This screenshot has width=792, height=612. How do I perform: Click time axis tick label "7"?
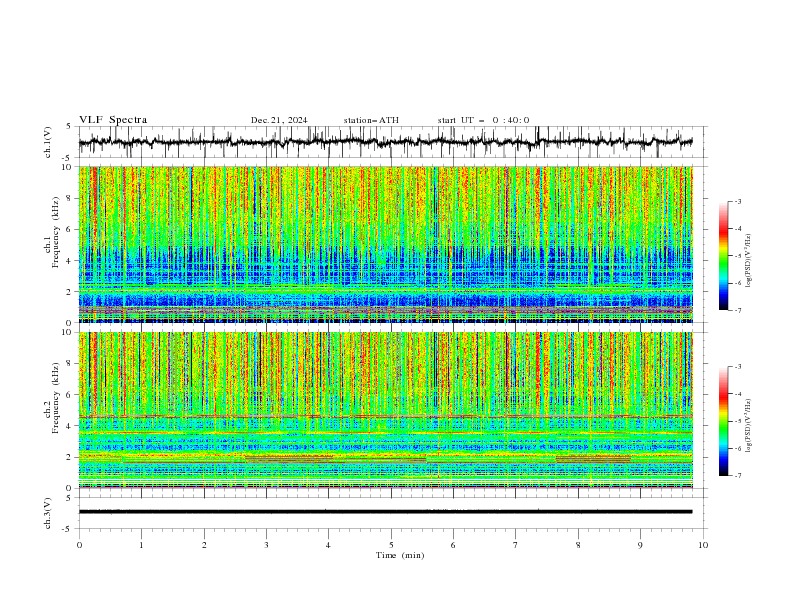pos(516,545)
